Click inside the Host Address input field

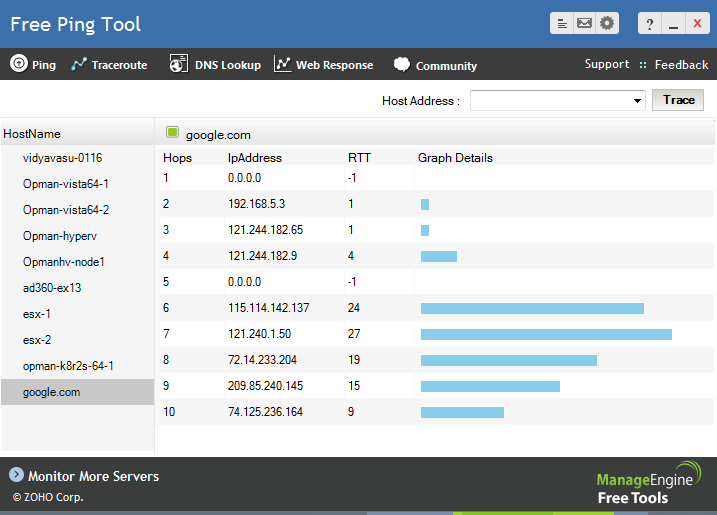[550, 101]
